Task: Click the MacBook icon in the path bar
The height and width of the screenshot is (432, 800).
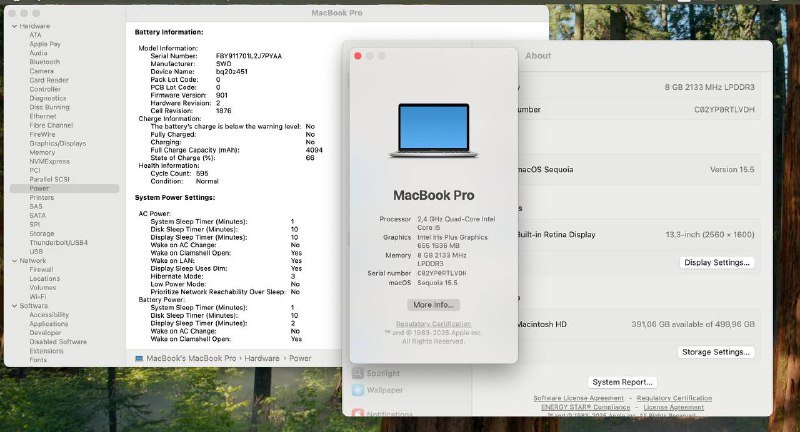Action: coord(139,359)
